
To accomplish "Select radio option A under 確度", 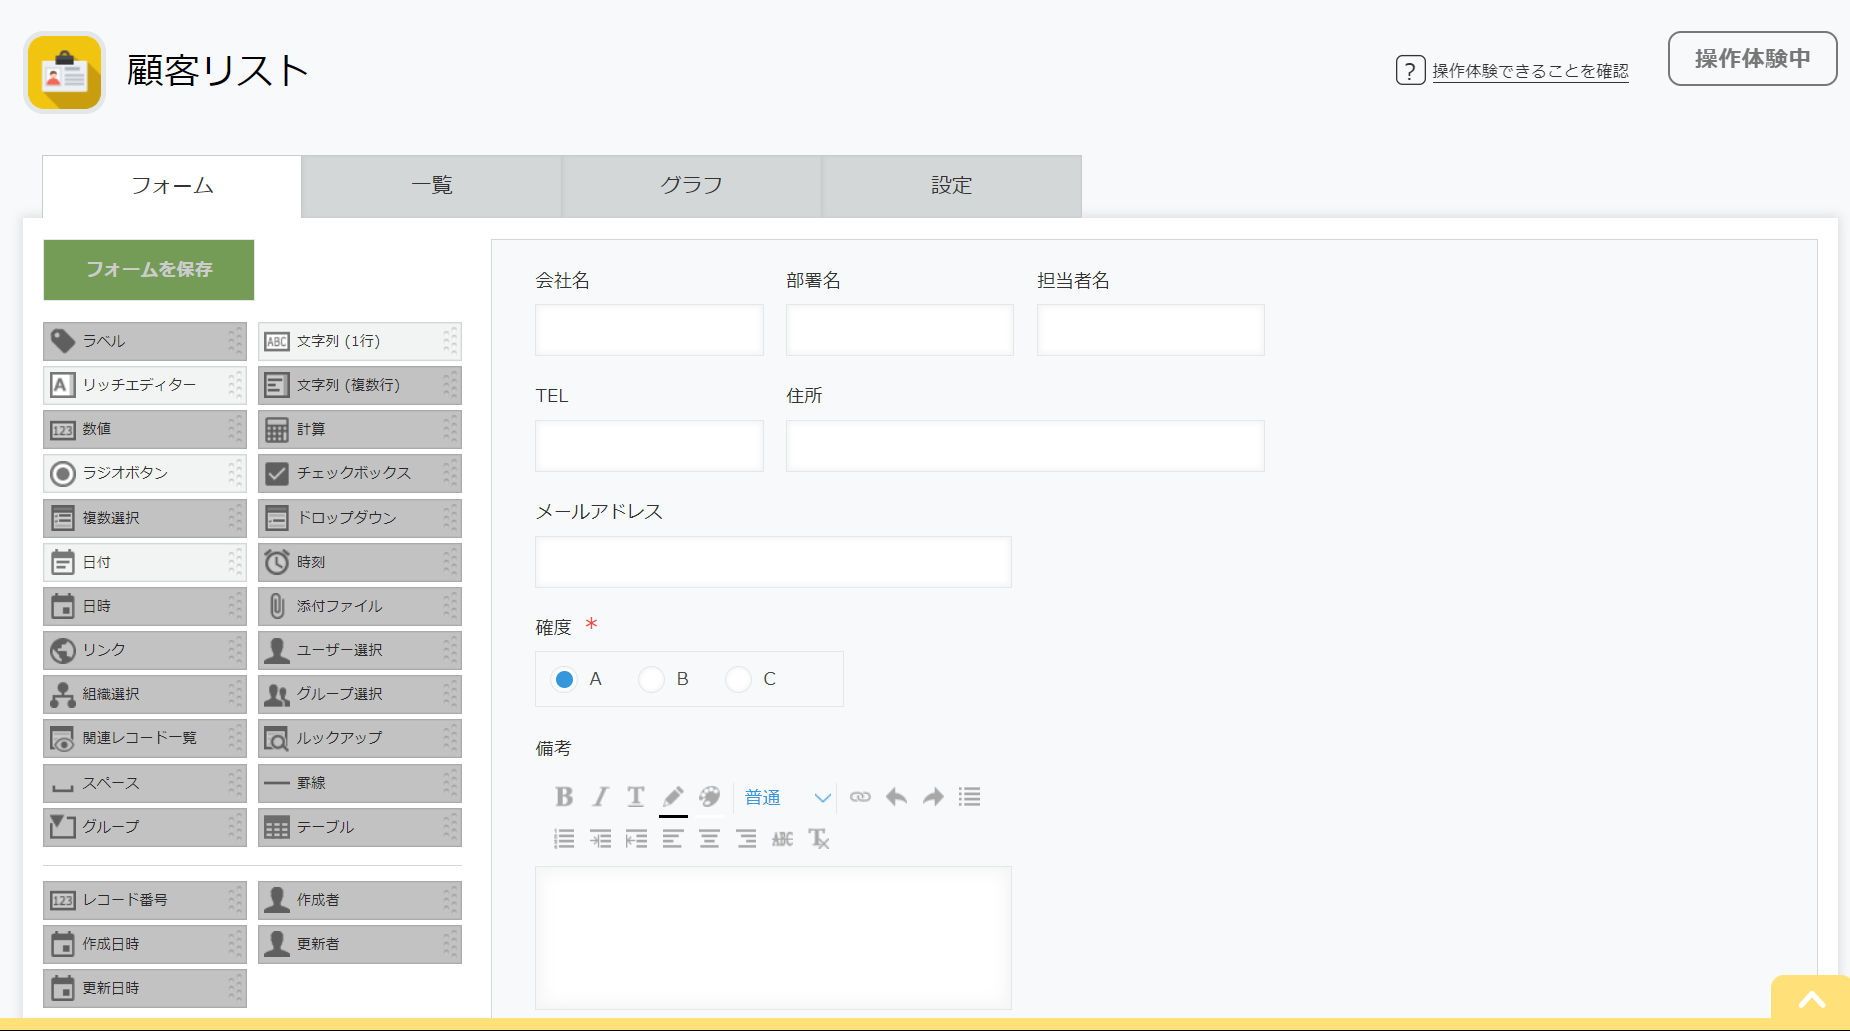I will (x=564, y=679).
